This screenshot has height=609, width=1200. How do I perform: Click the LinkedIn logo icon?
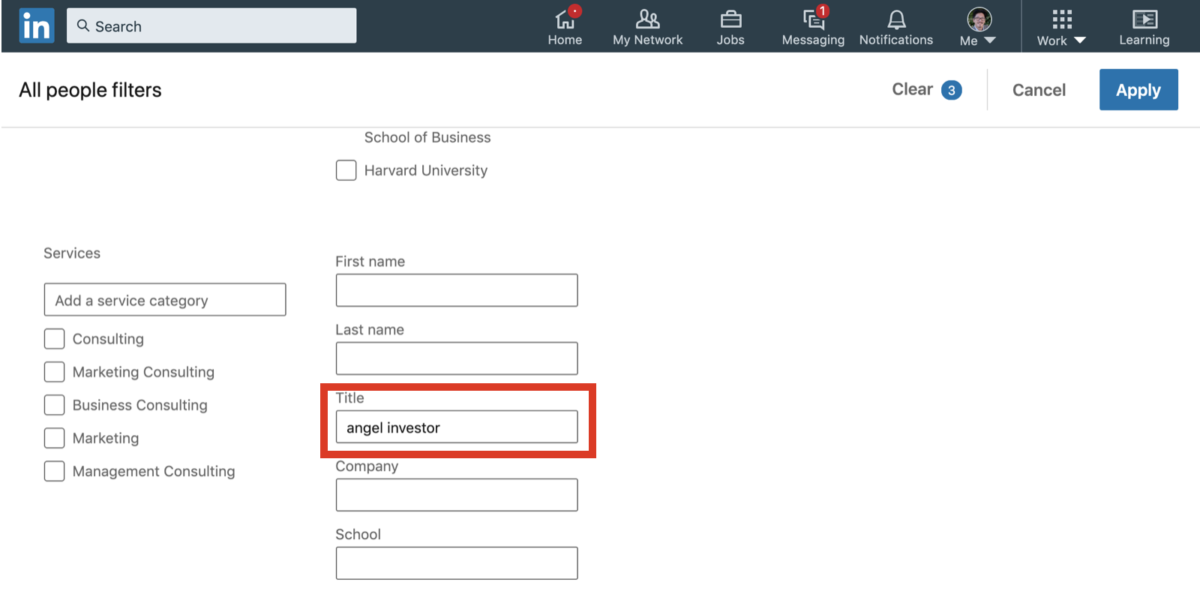click(36, 25)
